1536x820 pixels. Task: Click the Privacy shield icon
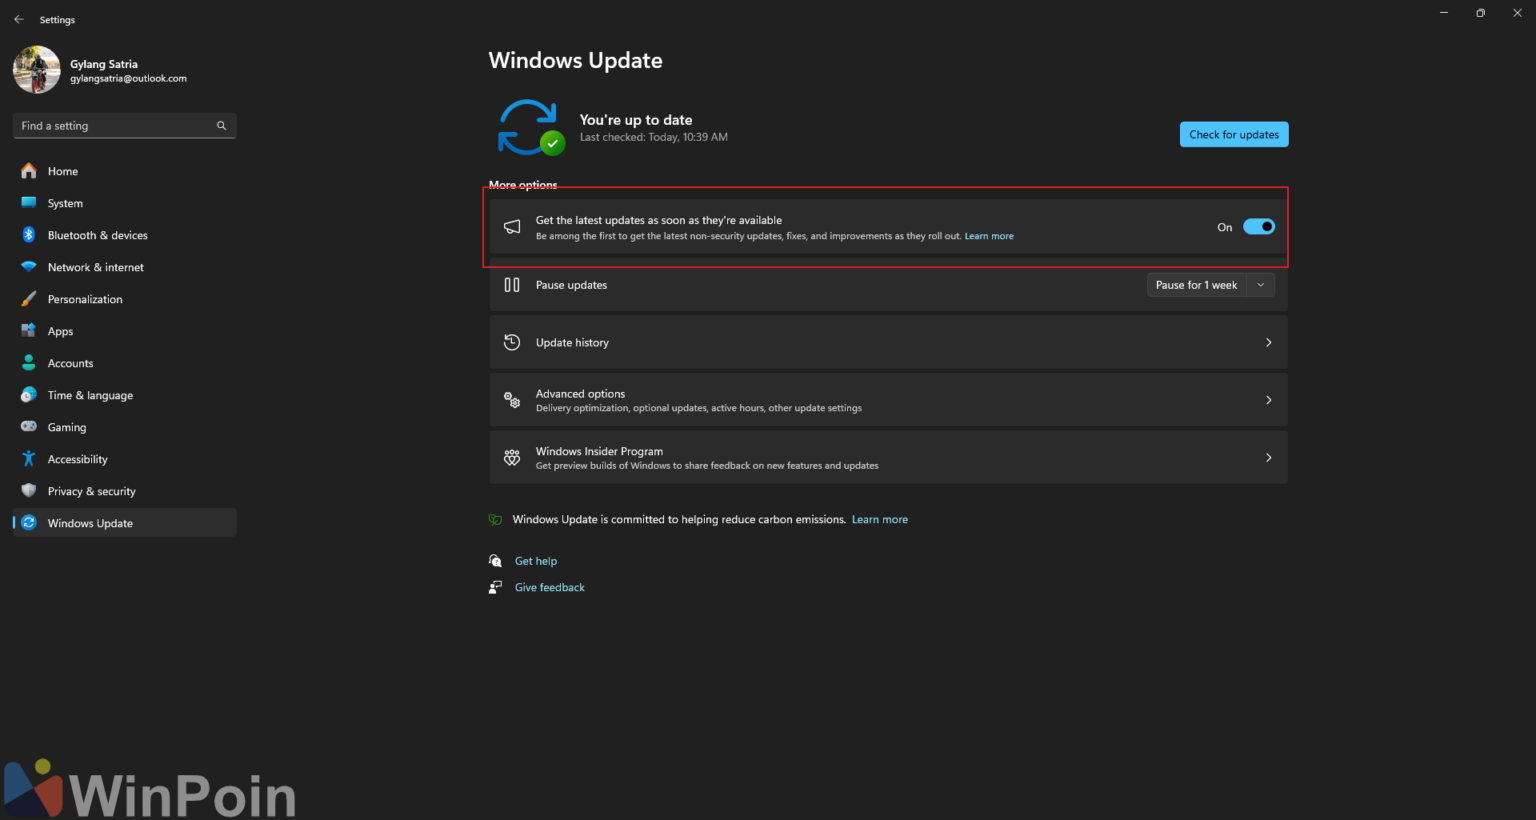pos(29,491)
